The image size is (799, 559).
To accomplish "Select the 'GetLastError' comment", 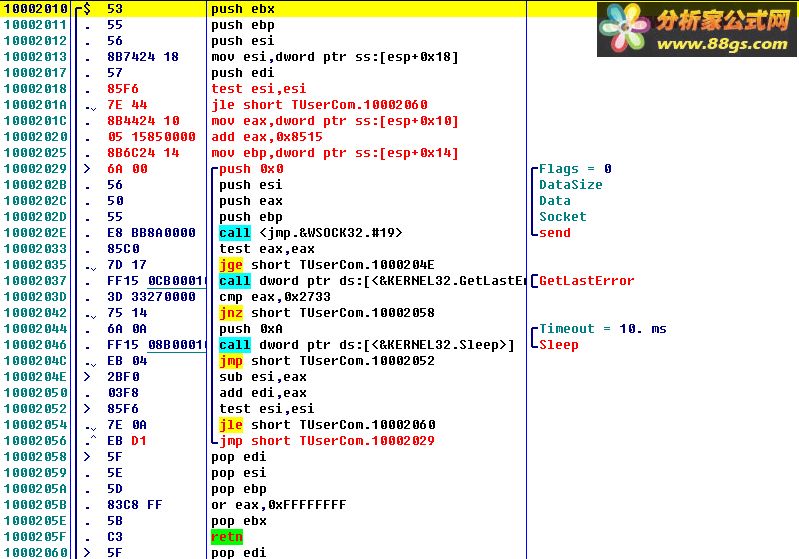I will pyautogui.click(x=587, y=281).
